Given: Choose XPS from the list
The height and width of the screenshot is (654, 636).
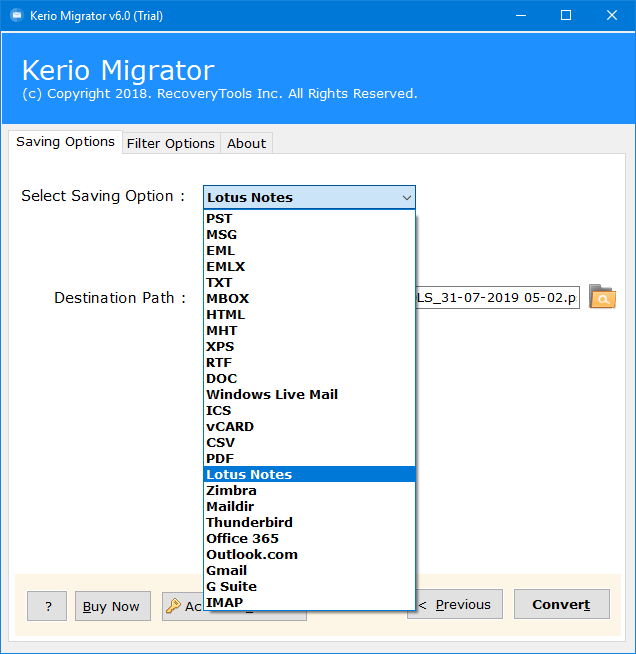Looking at the screenshot, I should click(x=309, y=347).
